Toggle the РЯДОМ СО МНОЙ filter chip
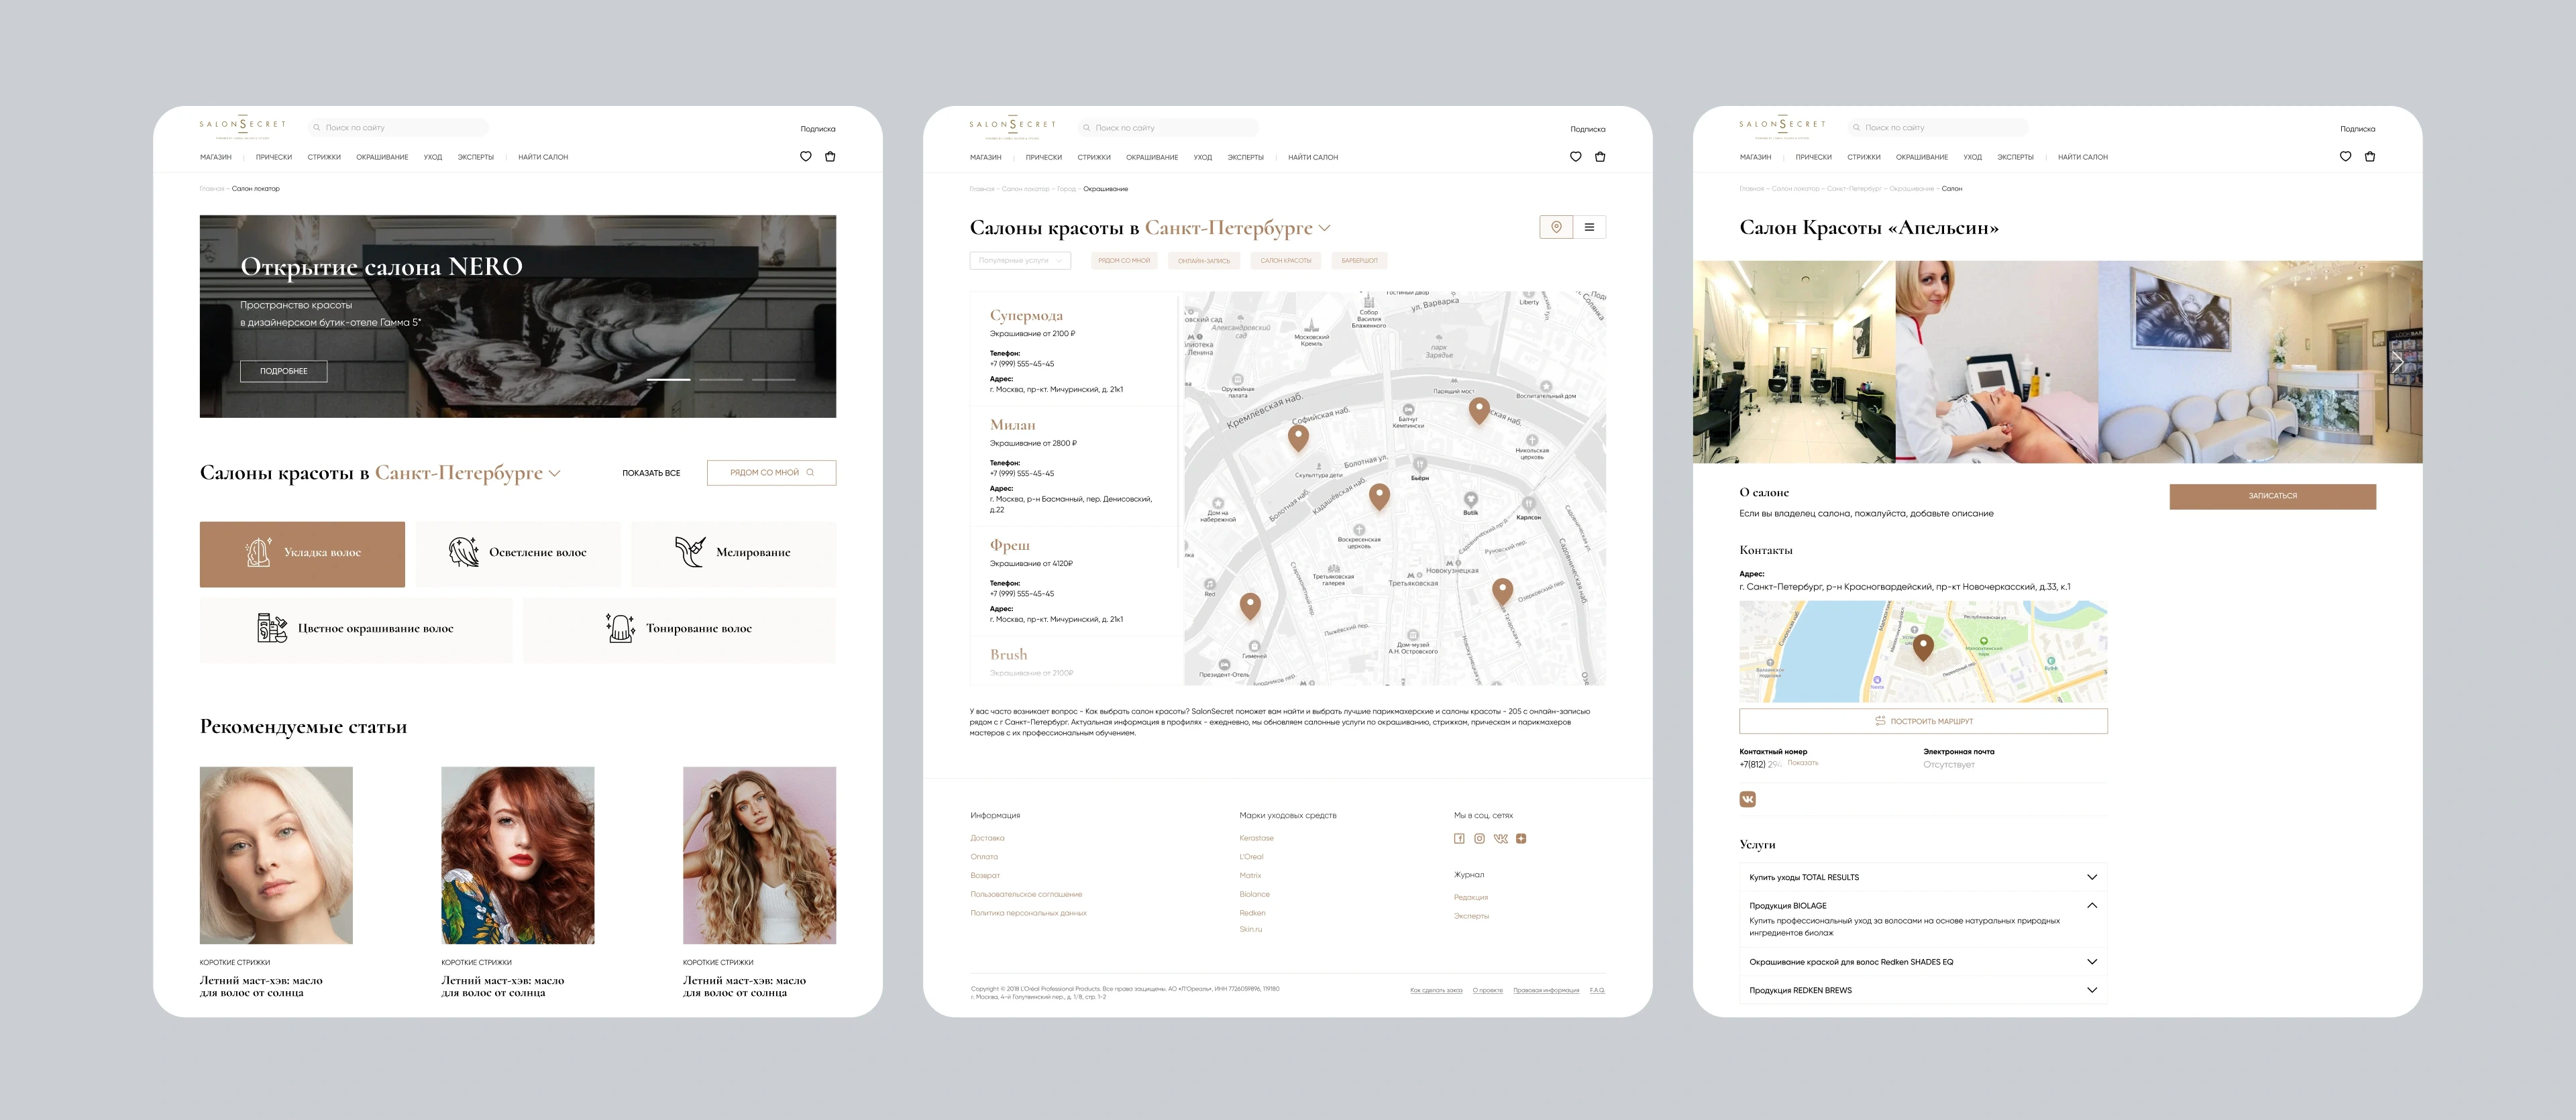 coord(1124,261)
